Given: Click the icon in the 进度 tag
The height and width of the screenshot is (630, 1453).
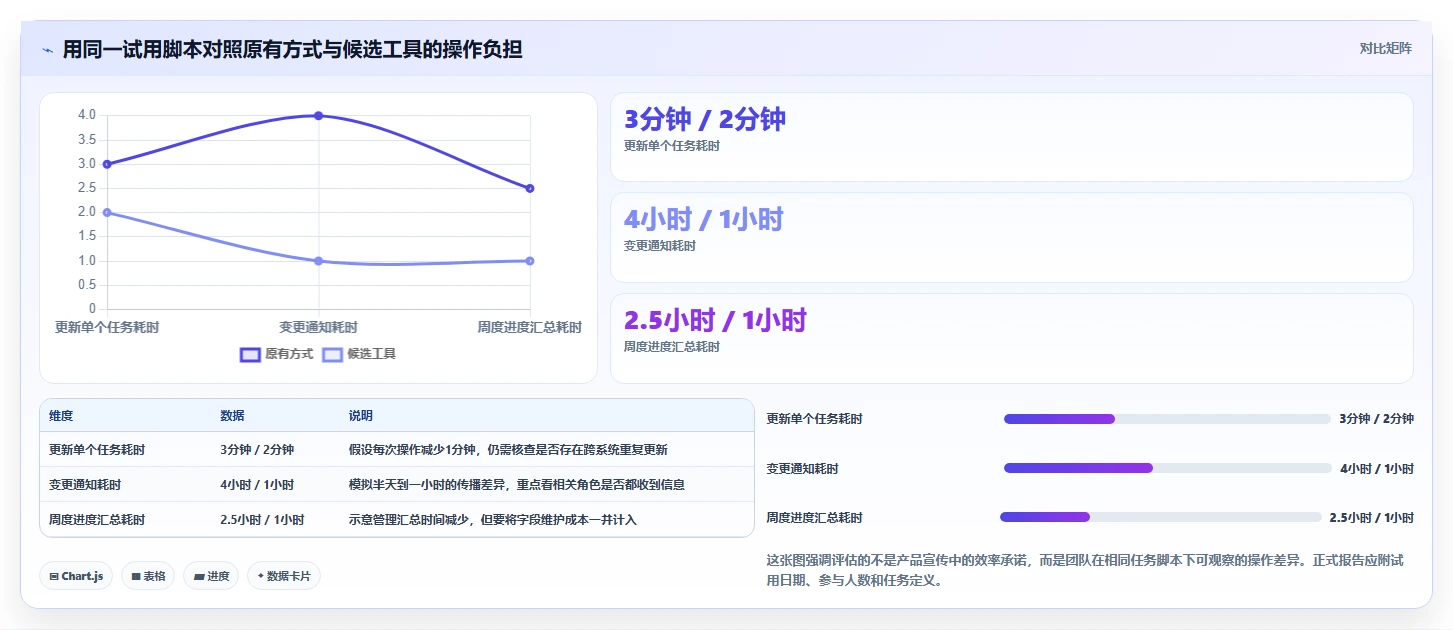Looking at the screenshot, I should point(199,576).
